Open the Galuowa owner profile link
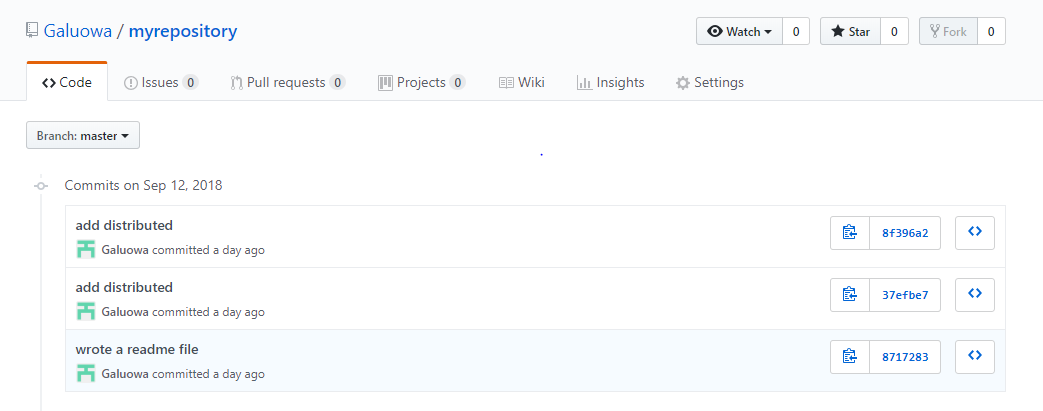Viewport: 1043px width, 411px height. point(77,31)
